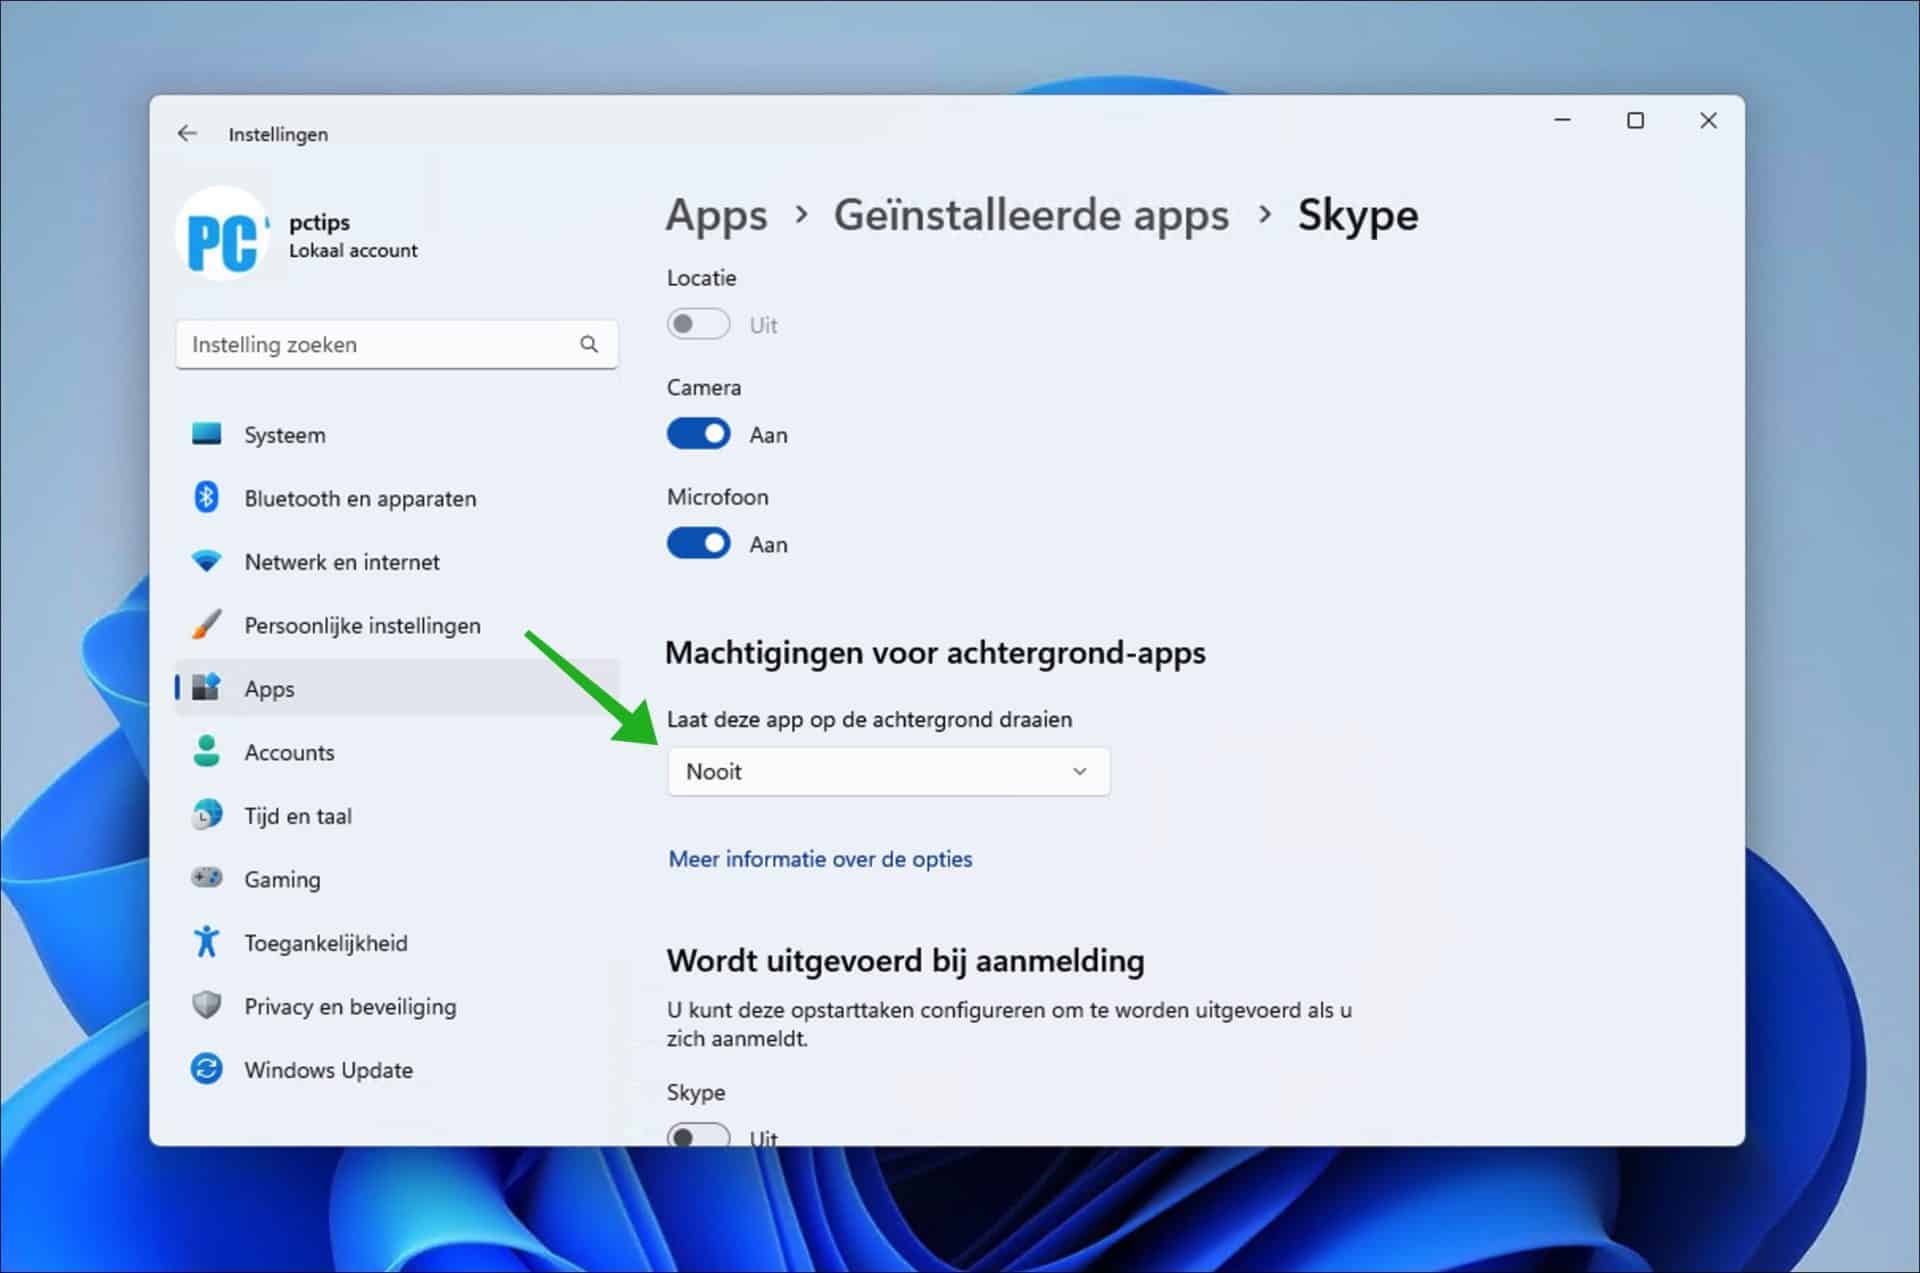Click inside the Instelling zoeken search field
Screen dimensions: 1920x1273
click(360, 344)
